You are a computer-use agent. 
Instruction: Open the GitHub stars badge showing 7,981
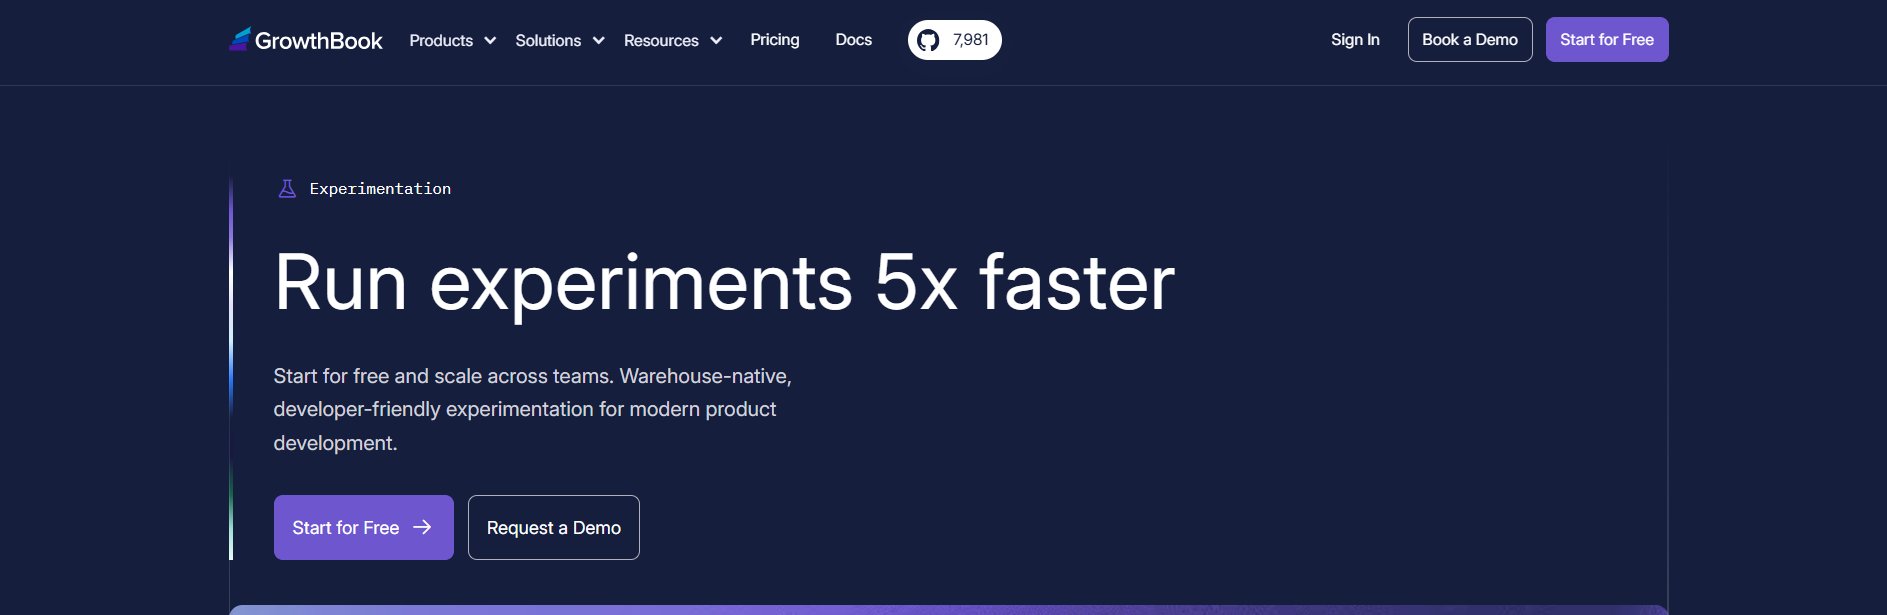coord(954,40)
